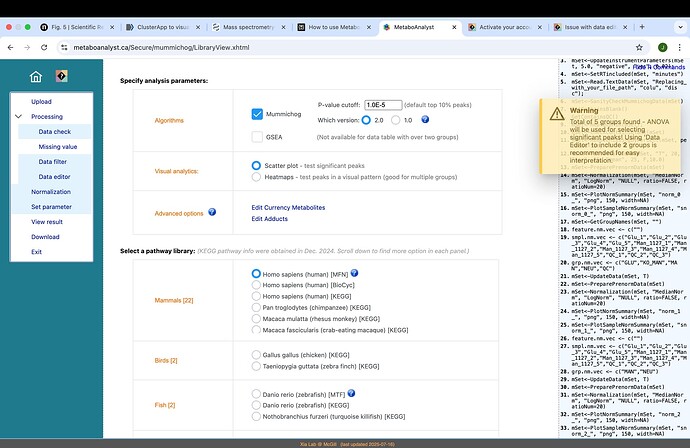The width and height of the screenshot is (690, 448).
Task: Select Homo sapiens (human) [MFN] library
Action: (256, 274)
